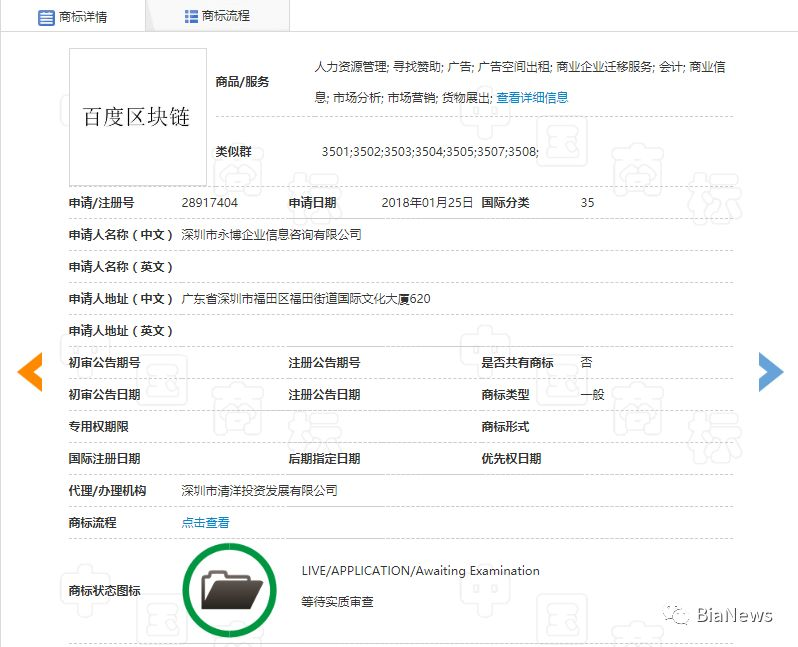
Task: Click the 国际分类 label
Action: [505, 203]
